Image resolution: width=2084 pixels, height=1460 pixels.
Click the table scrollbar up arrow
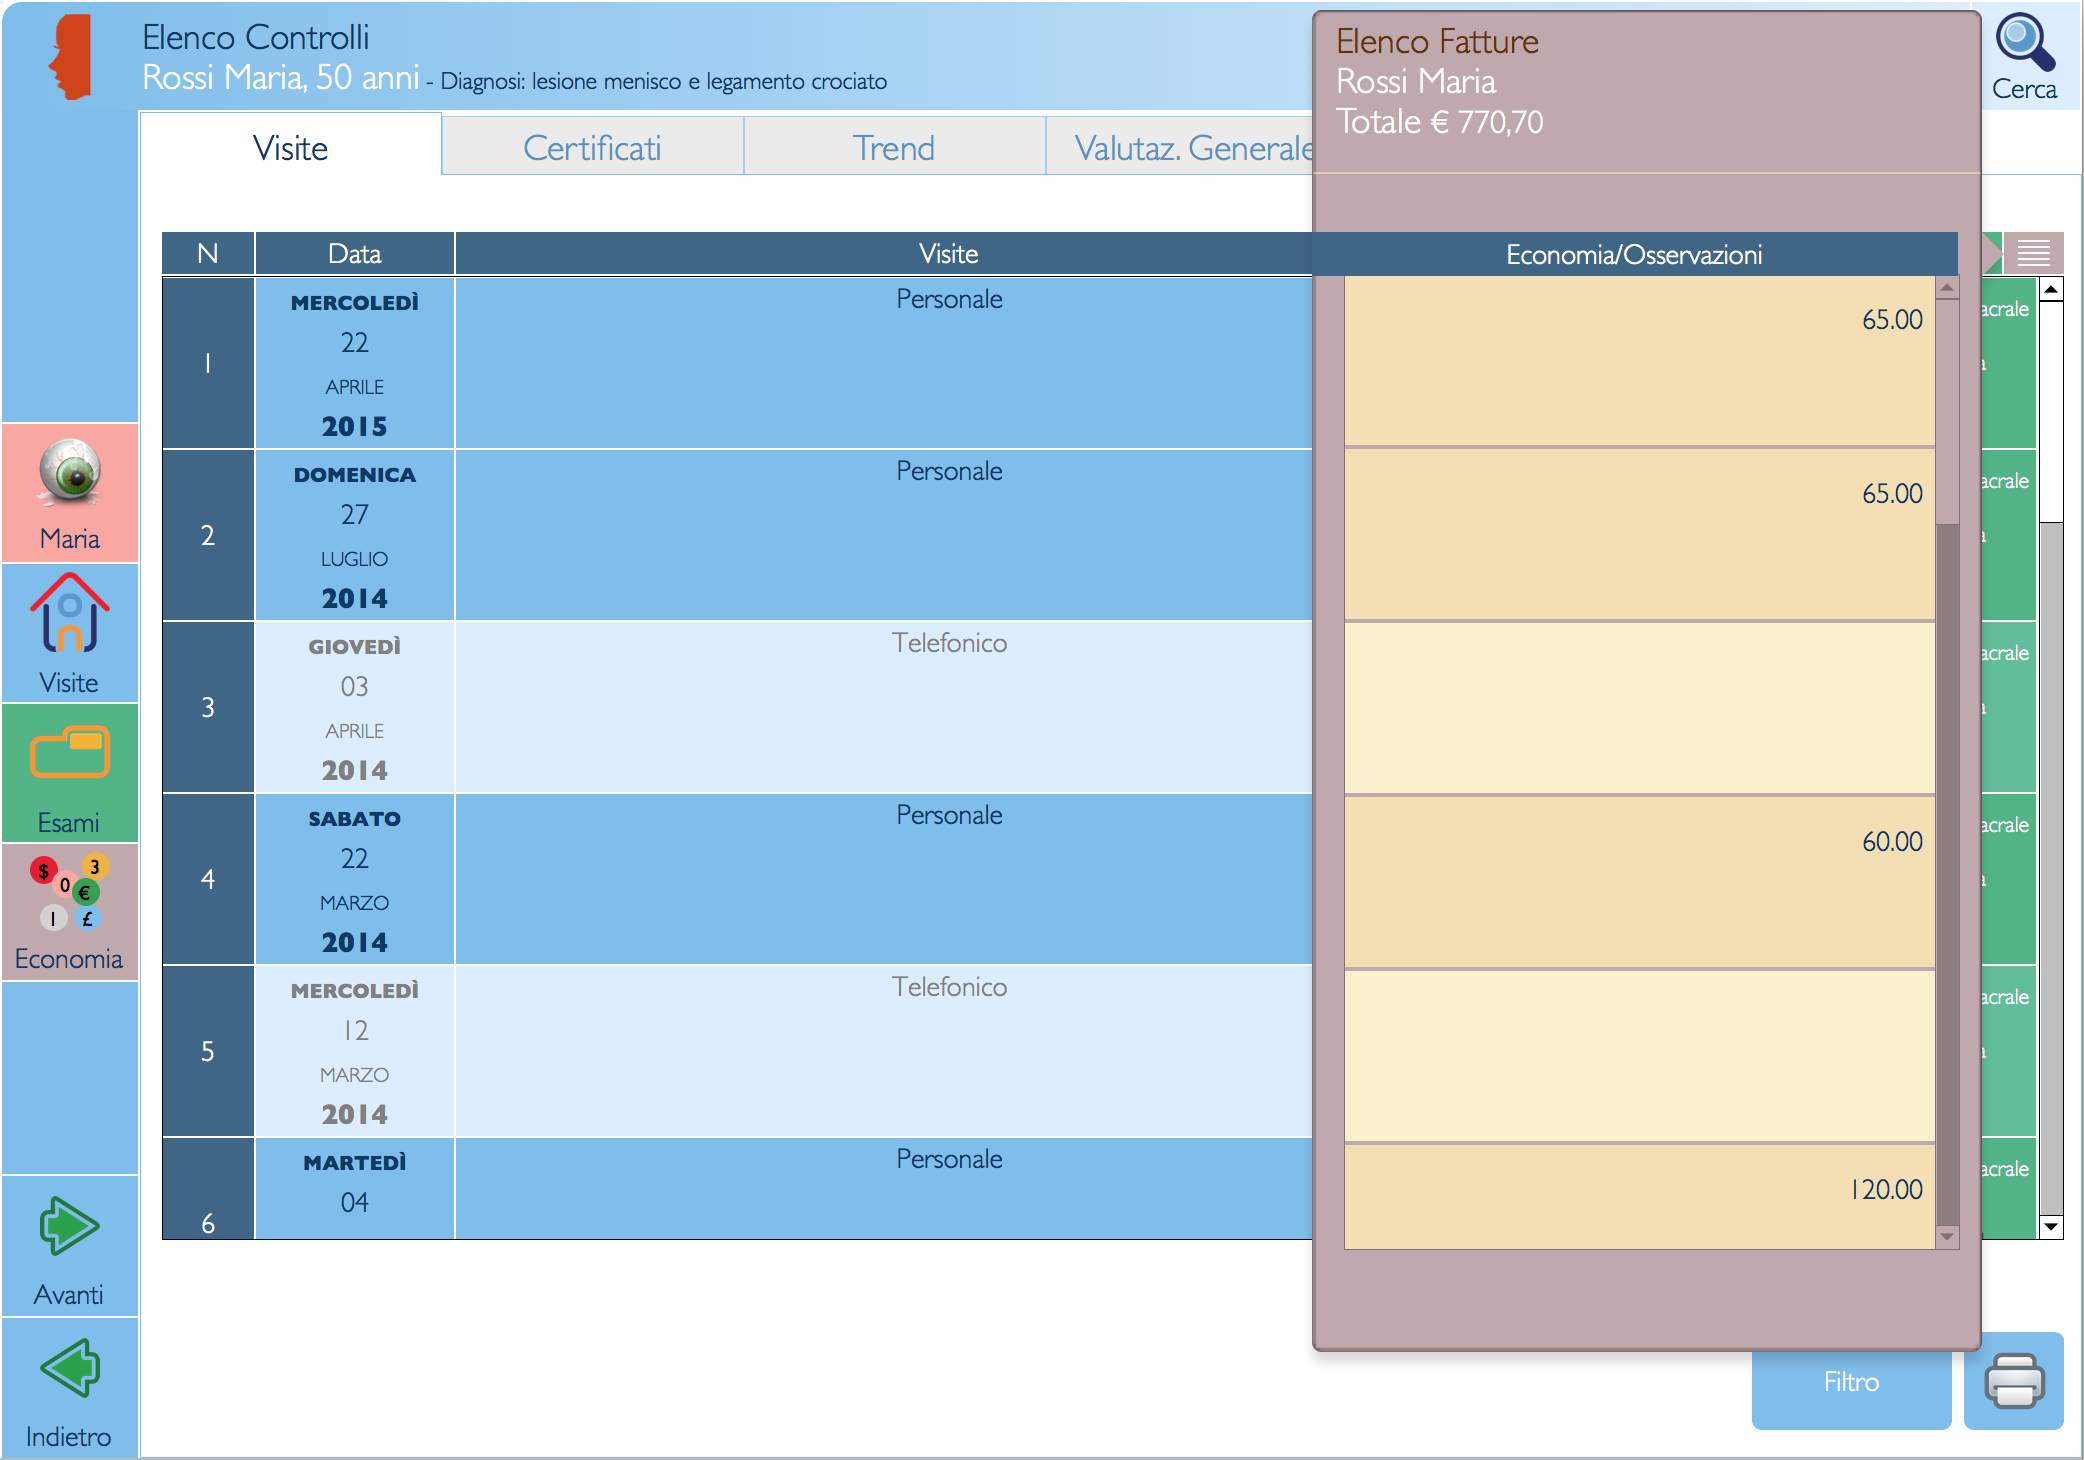tap(2051, 290)
